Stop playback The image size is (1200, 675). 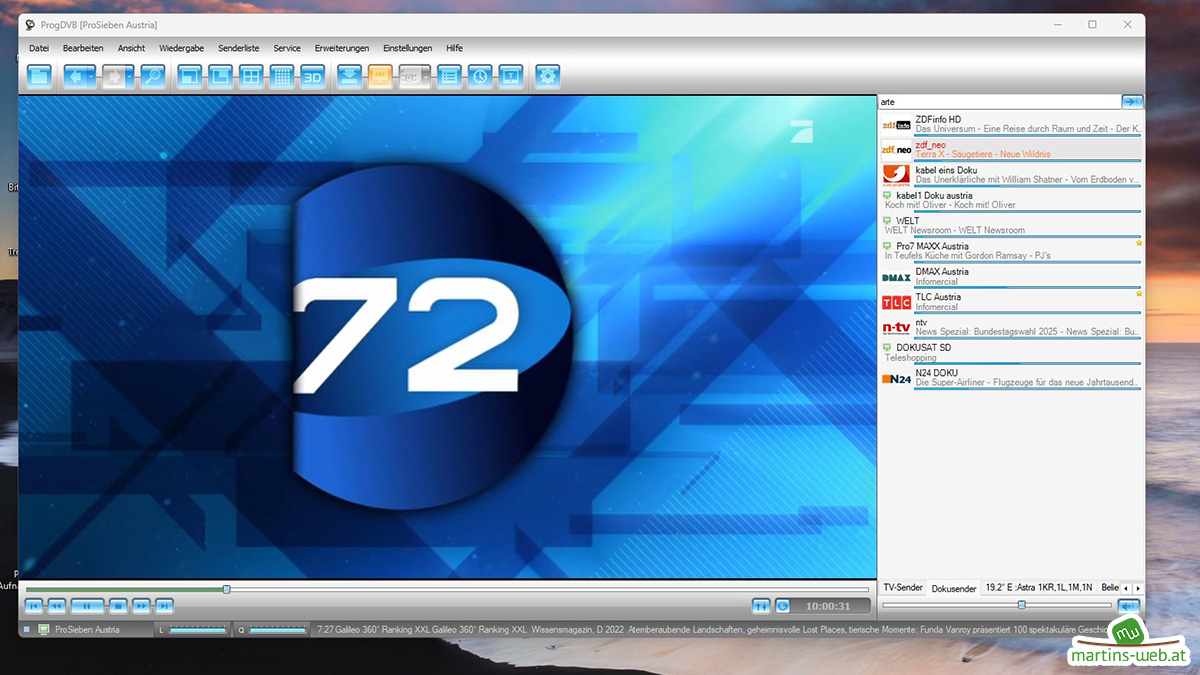[x=118, y=605]
